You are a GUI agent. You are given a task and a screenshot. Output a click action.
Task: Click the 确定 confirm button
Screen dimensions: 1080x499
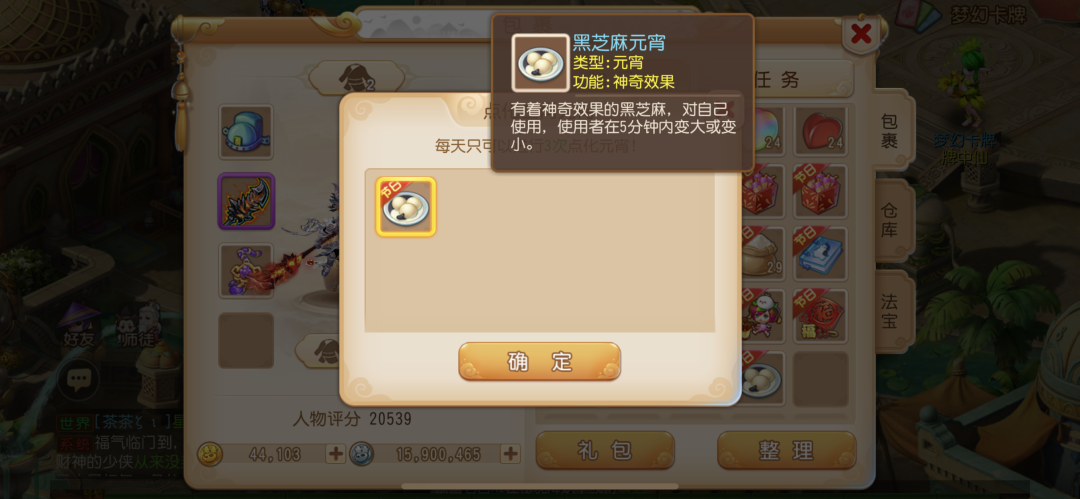(539, 361)
